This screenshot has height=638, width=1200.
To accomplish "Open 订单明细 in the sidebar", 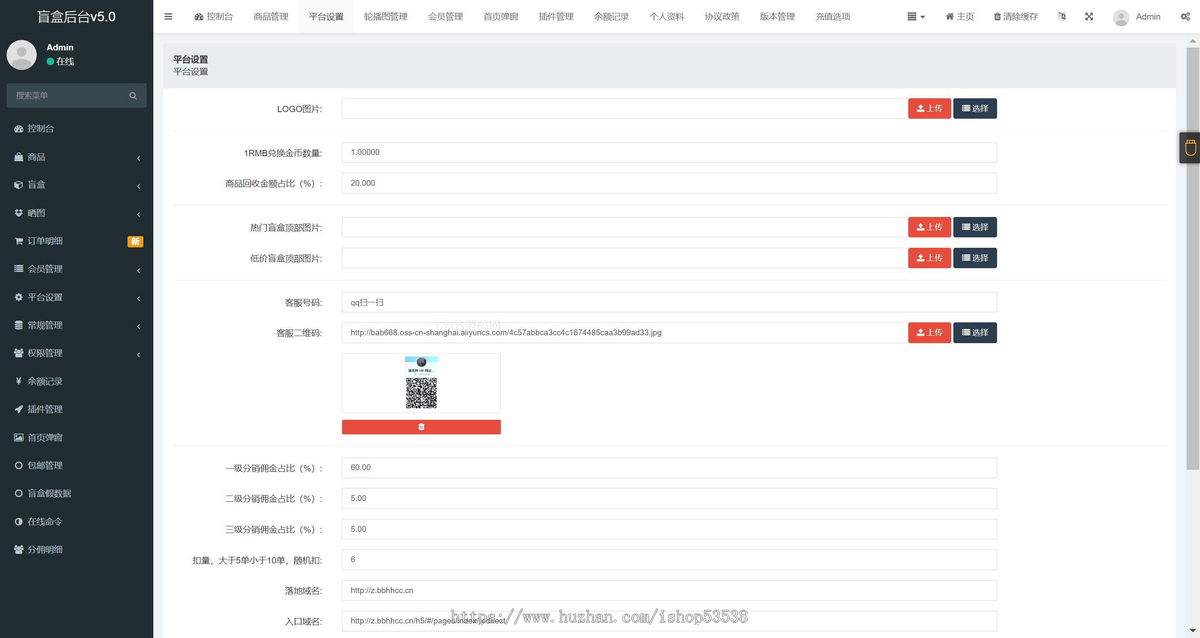I will coord(76,241).
